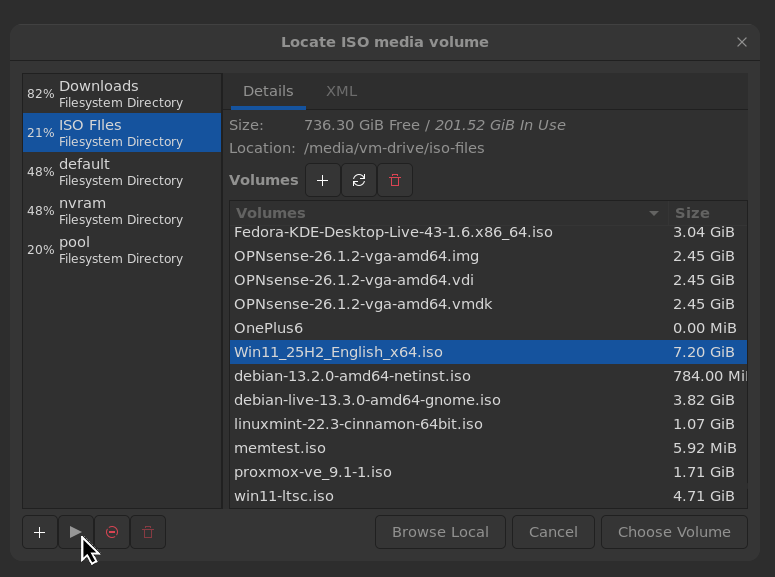
Task: Delete the selected volume with trash icon
Action: coord(395,180)
